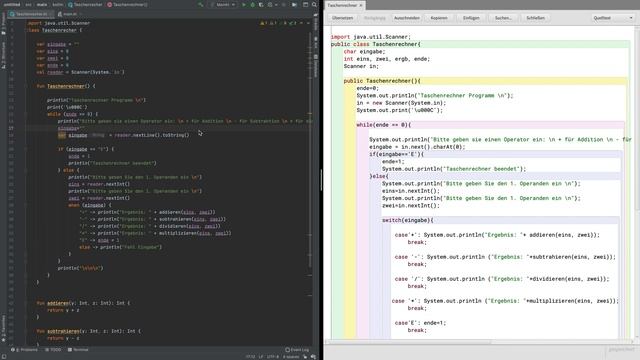Collapse the fun Taschenrechner() code block

26,86
